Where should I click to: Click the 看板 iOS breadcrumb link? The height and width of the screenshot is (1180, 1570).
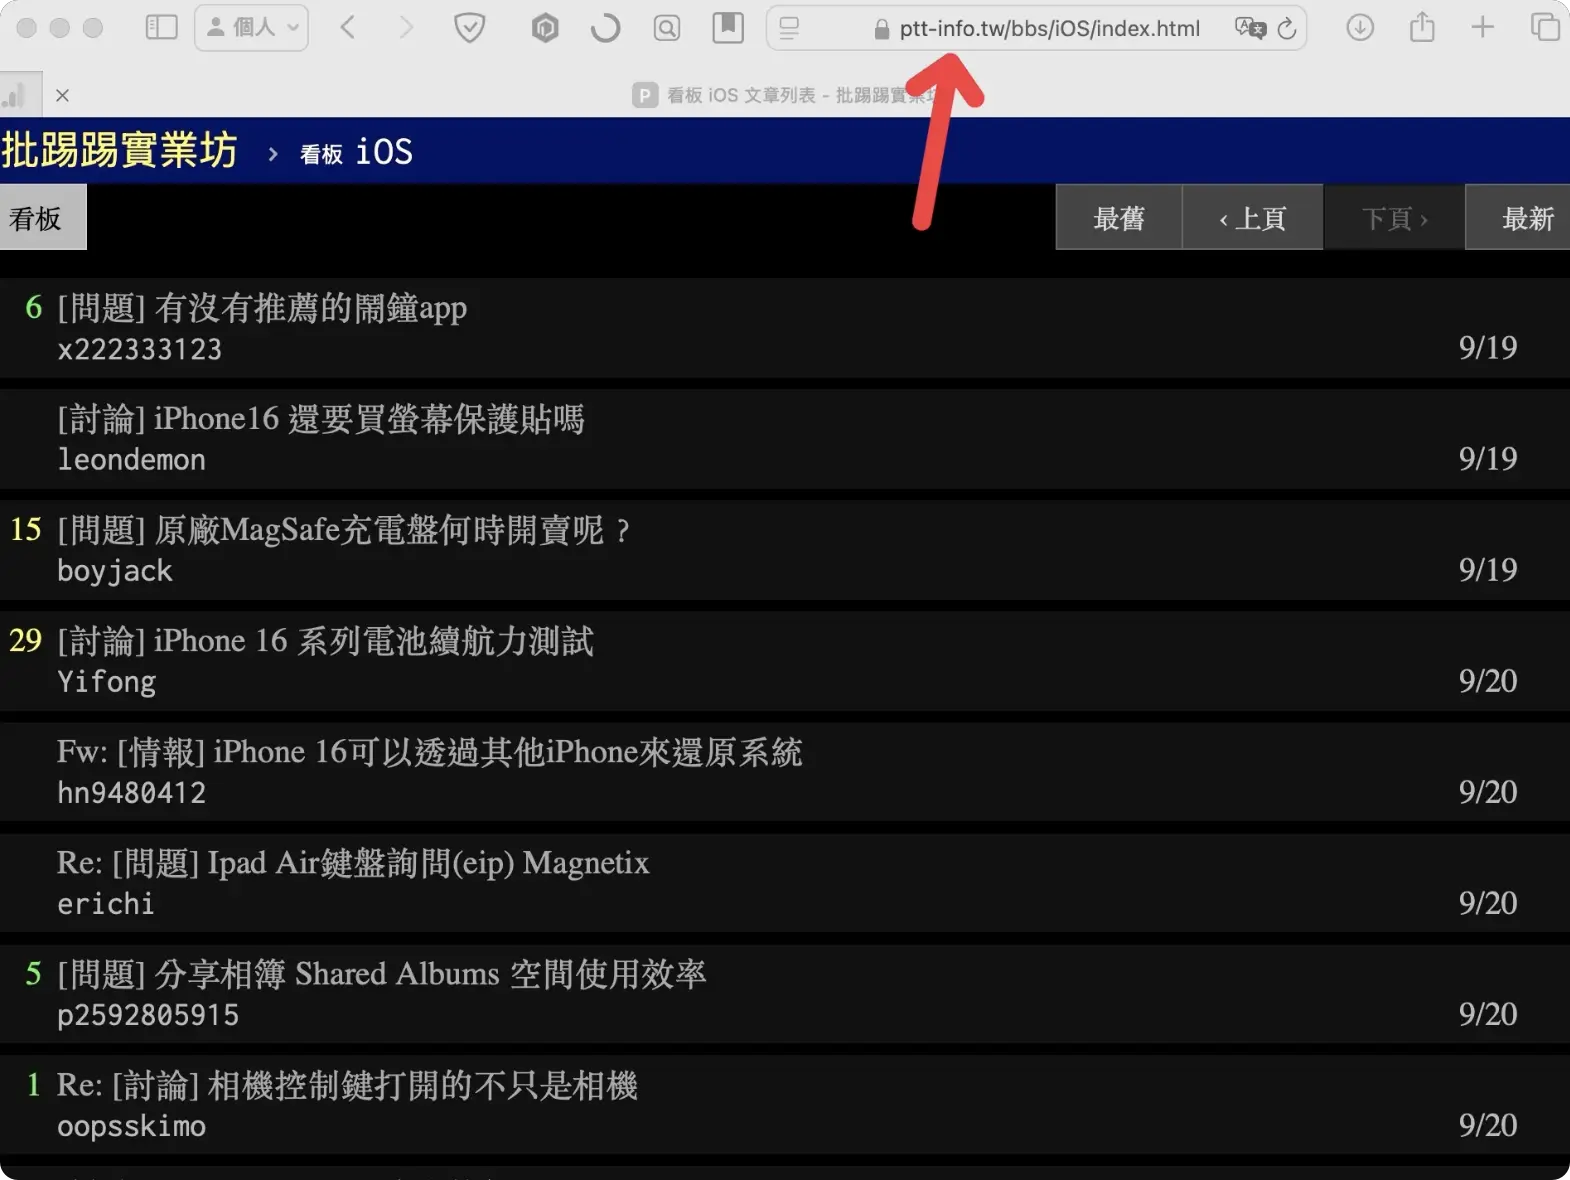point(356,152)
